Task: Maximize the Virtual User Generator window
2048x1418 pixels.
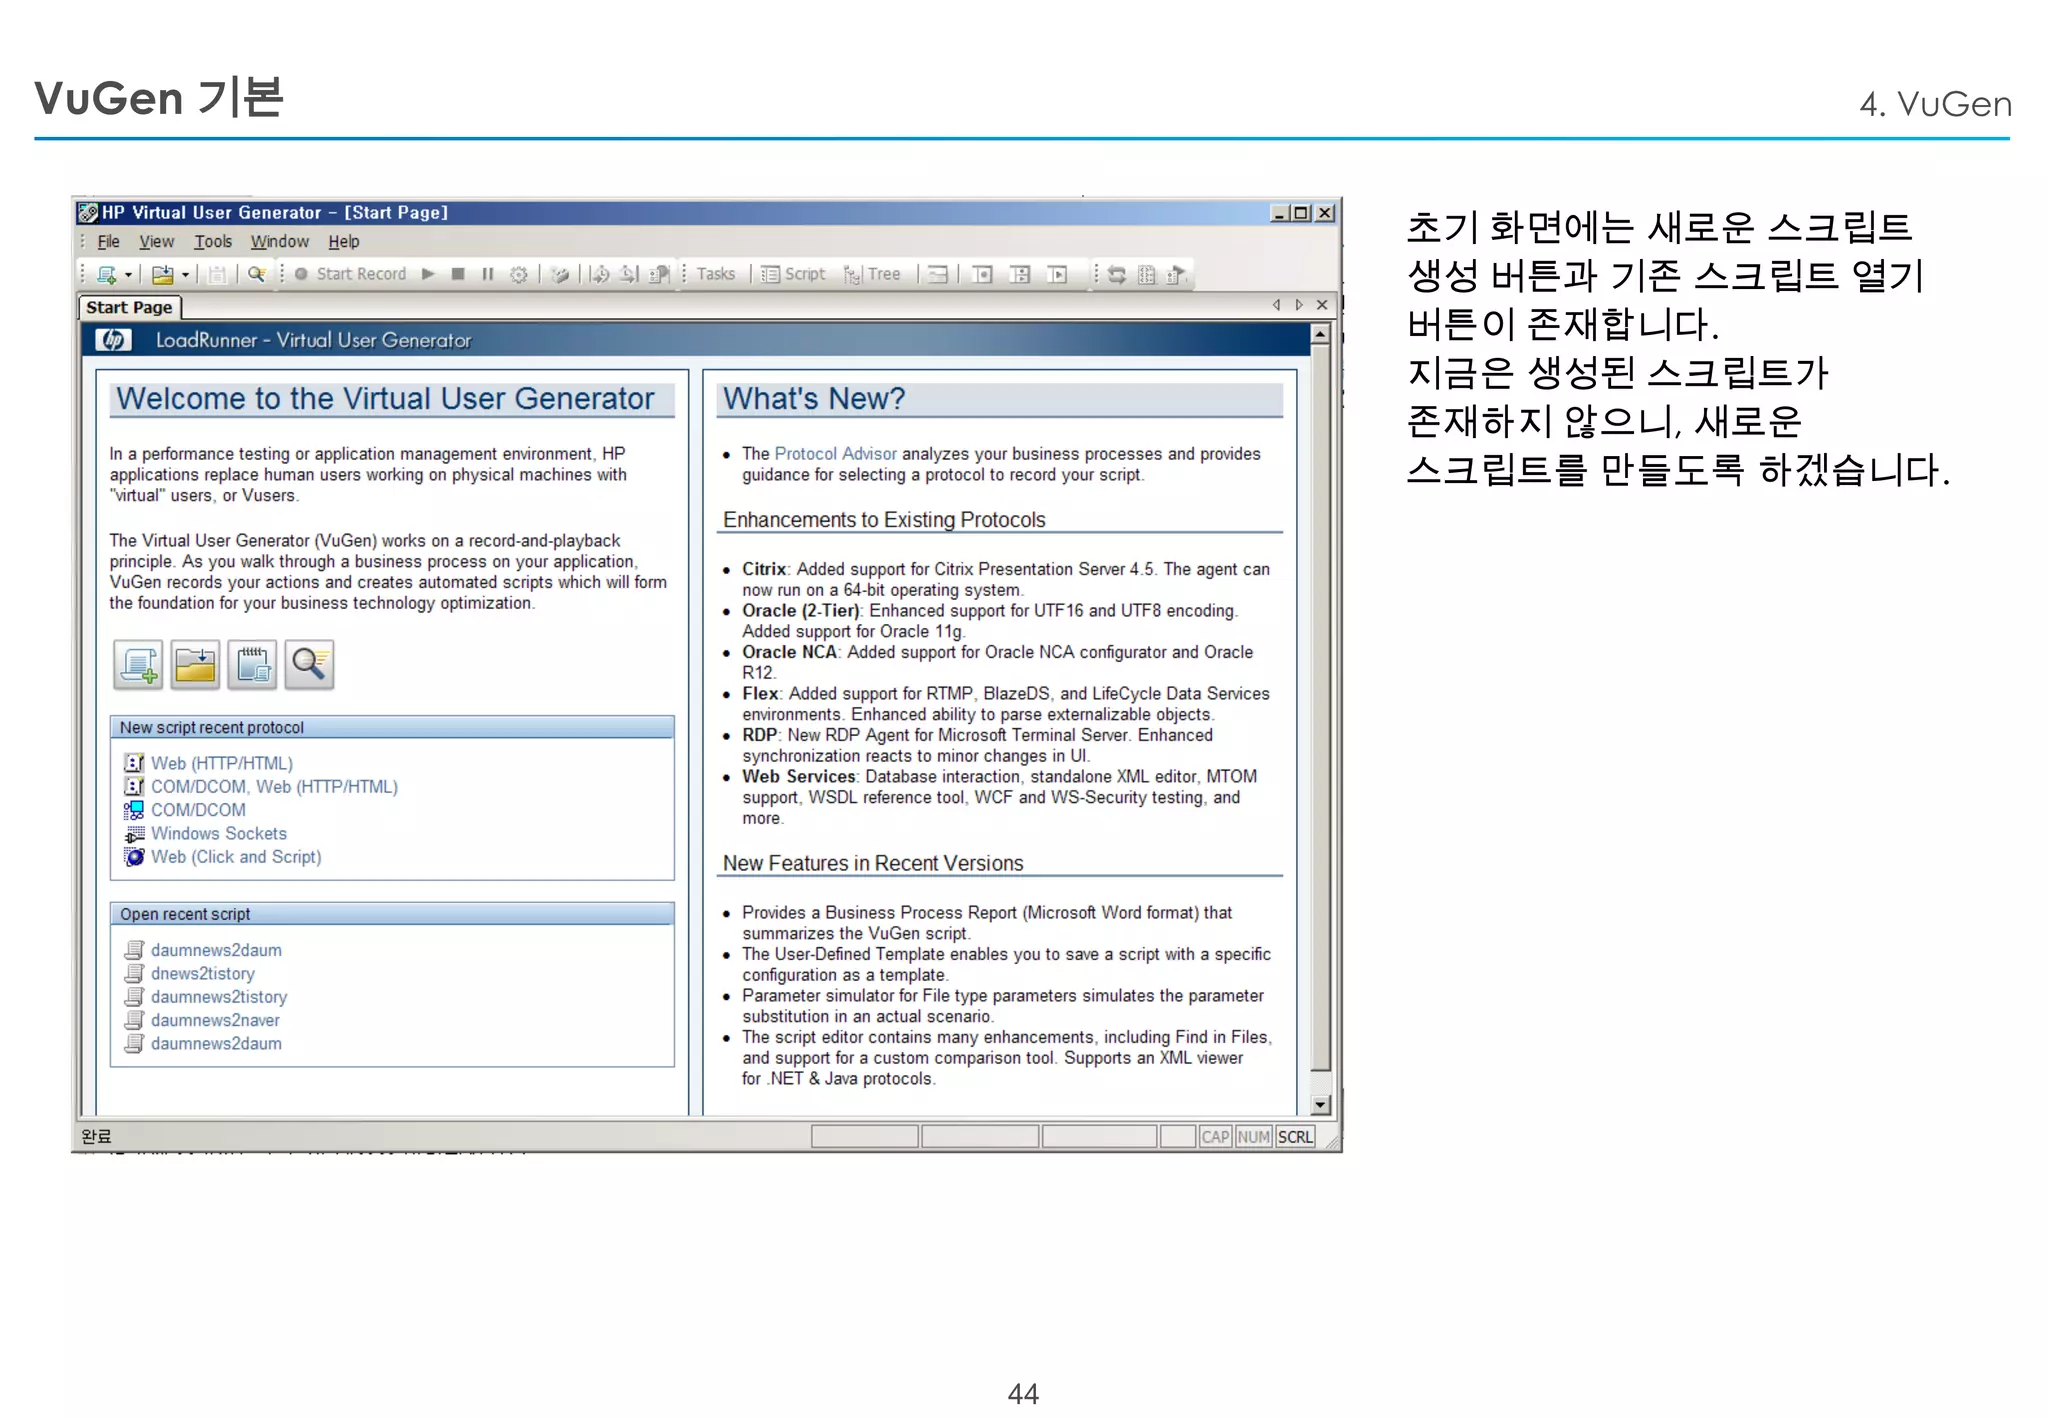Action: 1301,213
